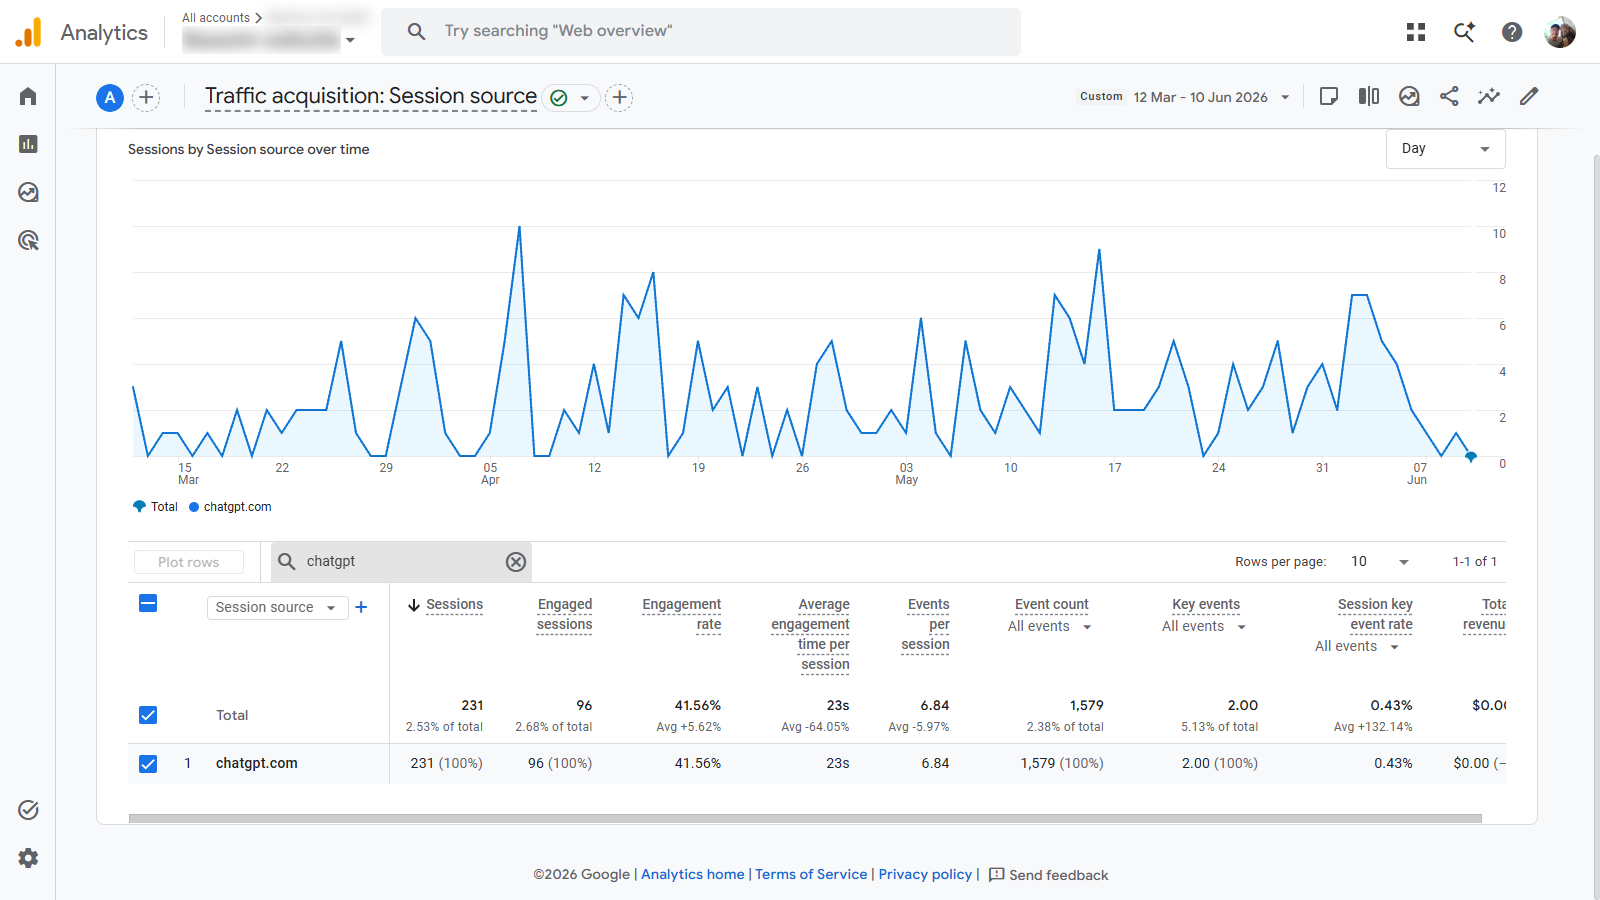Viewport: 1600px width, 900px height.
Task: Click the 1,579 Event count total
Action: (x=1087, y=706)
